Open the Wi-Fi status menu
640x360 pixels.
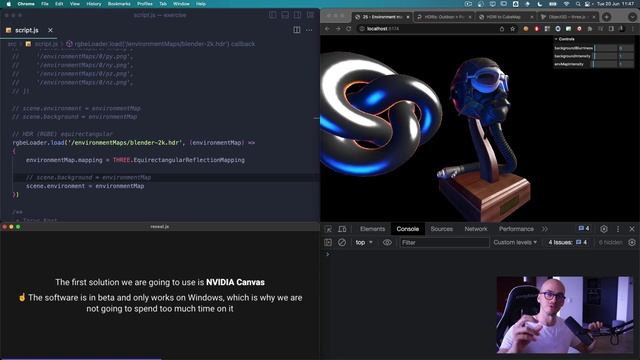click(x=566, y=4)
